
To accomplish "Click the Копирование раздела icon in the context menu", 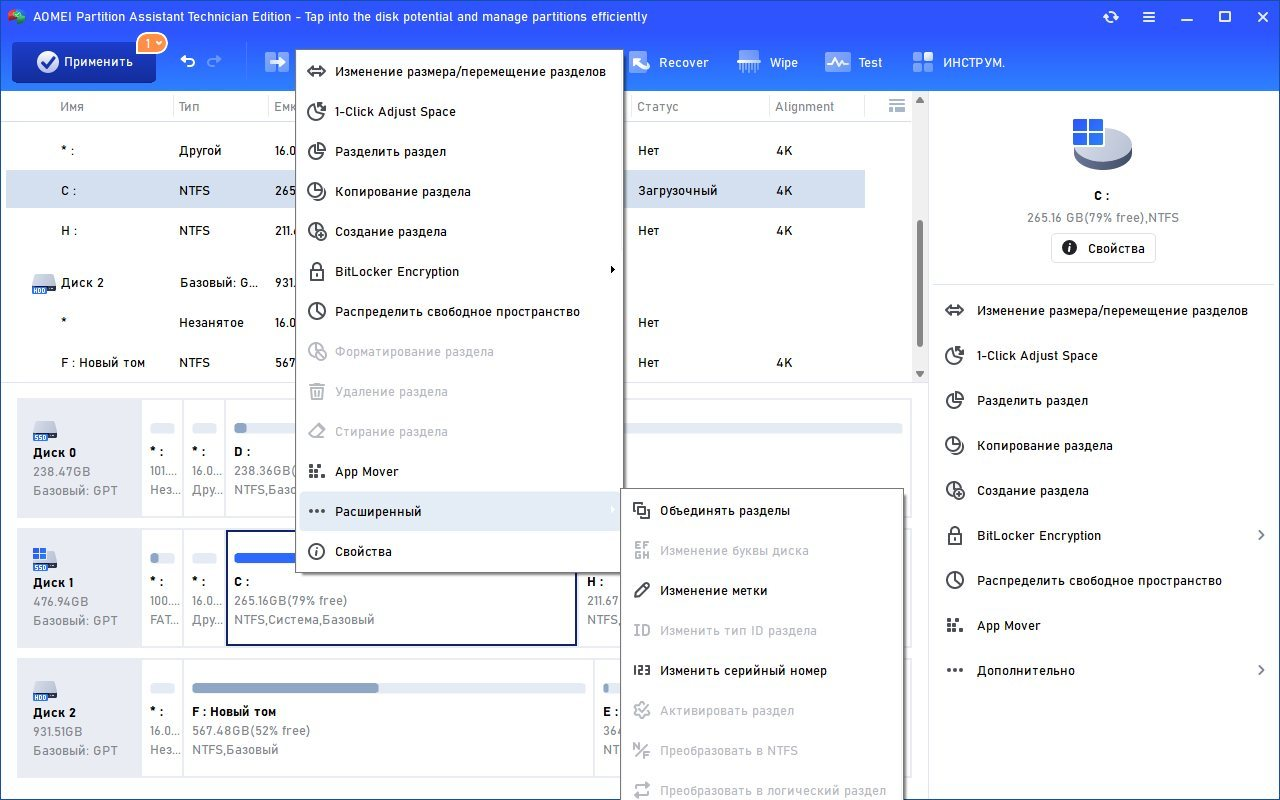I will pyautogui.click(x=316, y=192).
